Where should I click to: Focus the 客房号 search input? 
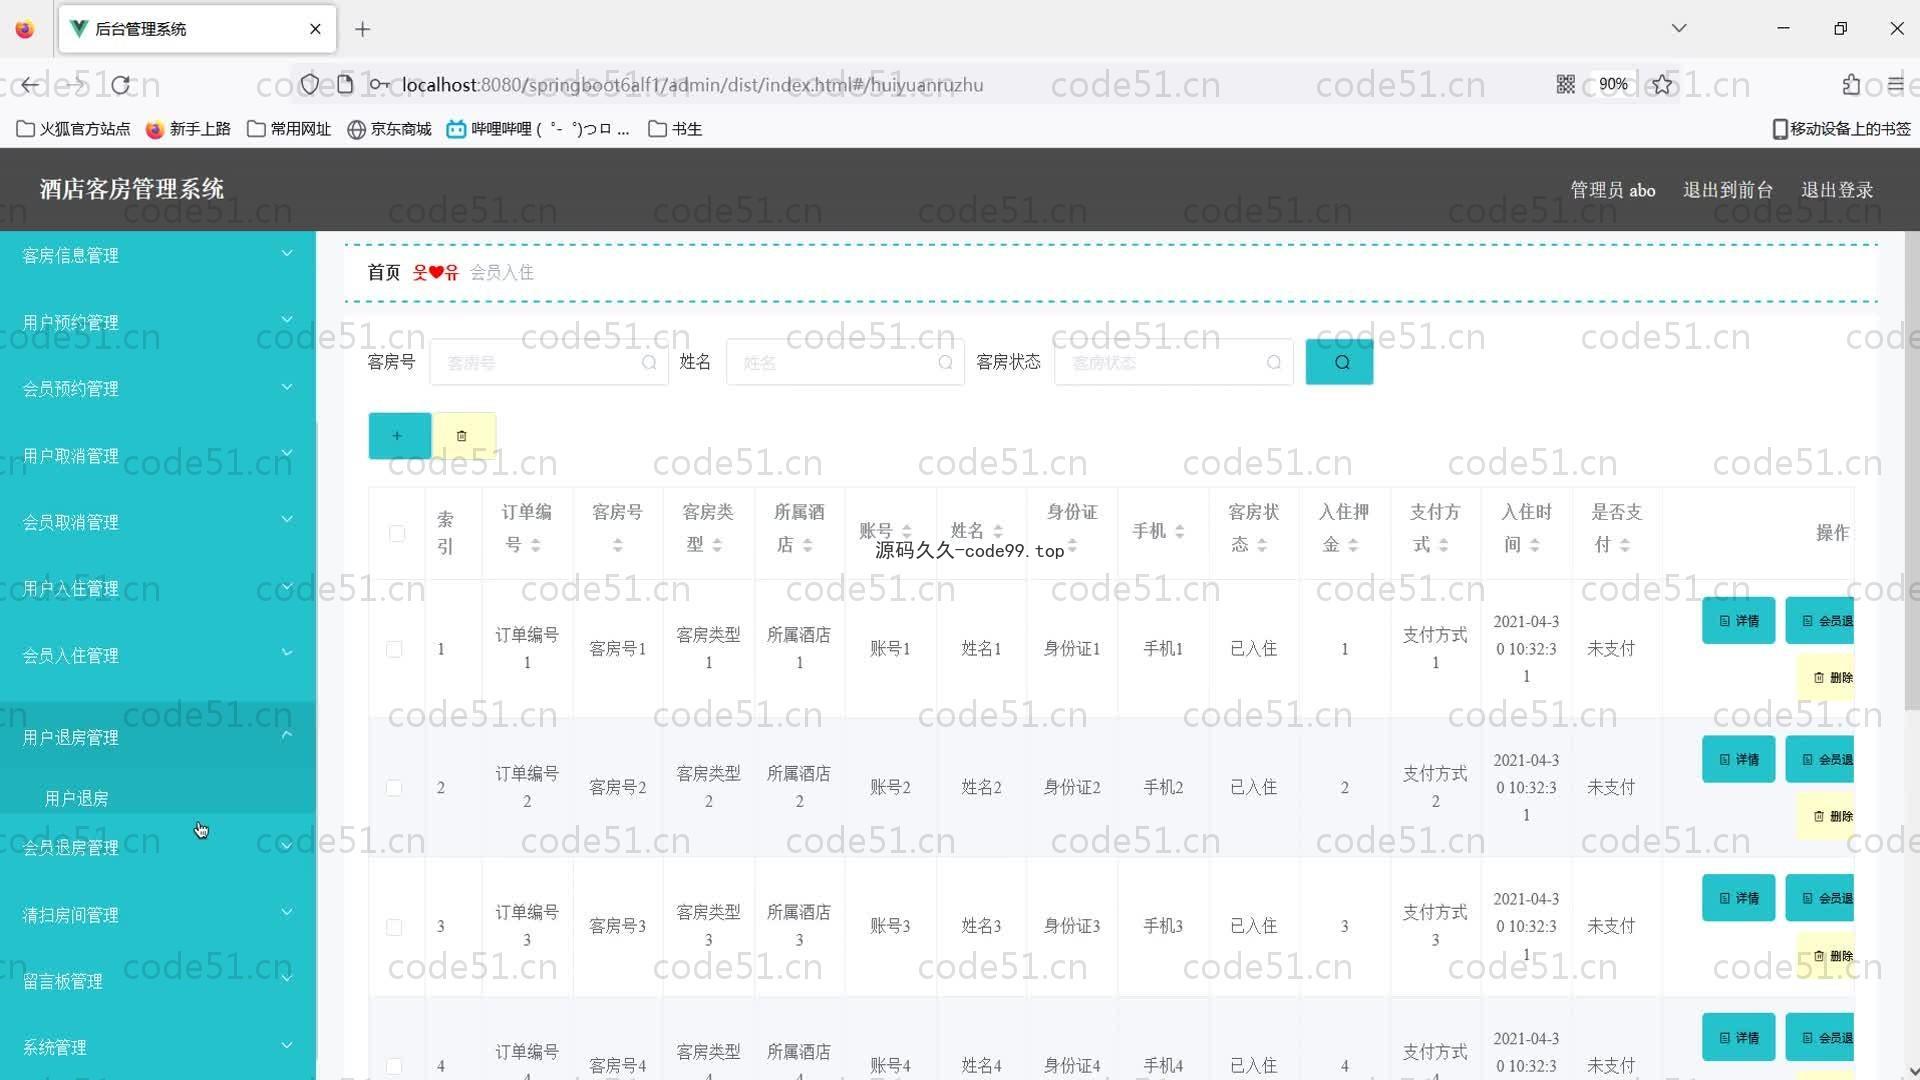[x=548, y=363]
